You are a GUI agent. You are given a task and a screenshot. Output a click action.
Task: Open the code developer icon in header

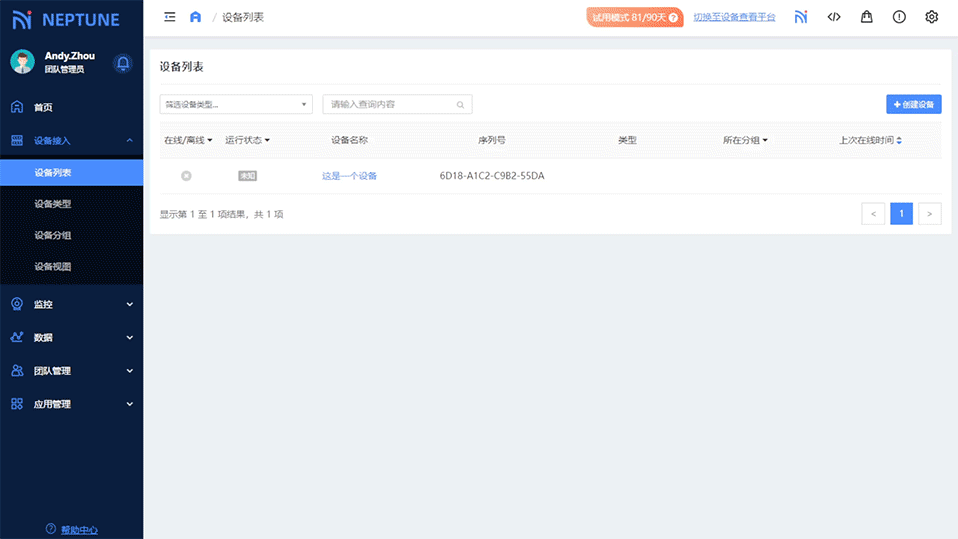834,17
